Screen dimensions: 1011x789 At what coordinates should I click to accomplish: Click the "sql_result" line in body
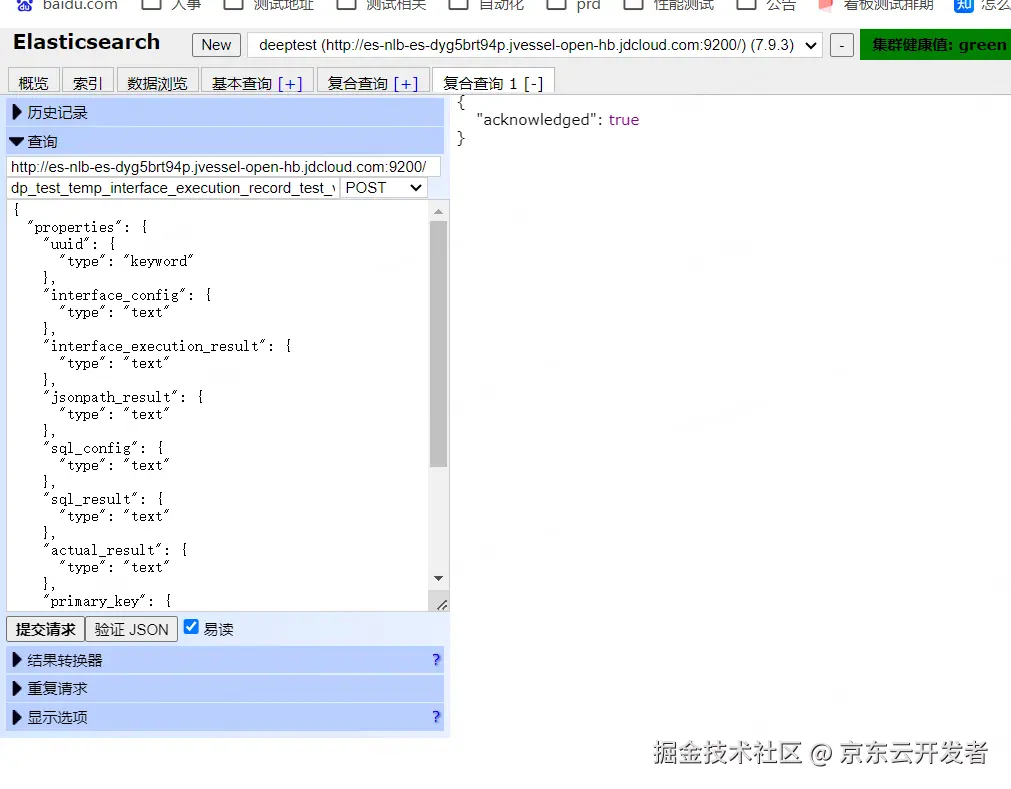pos(104,499)
